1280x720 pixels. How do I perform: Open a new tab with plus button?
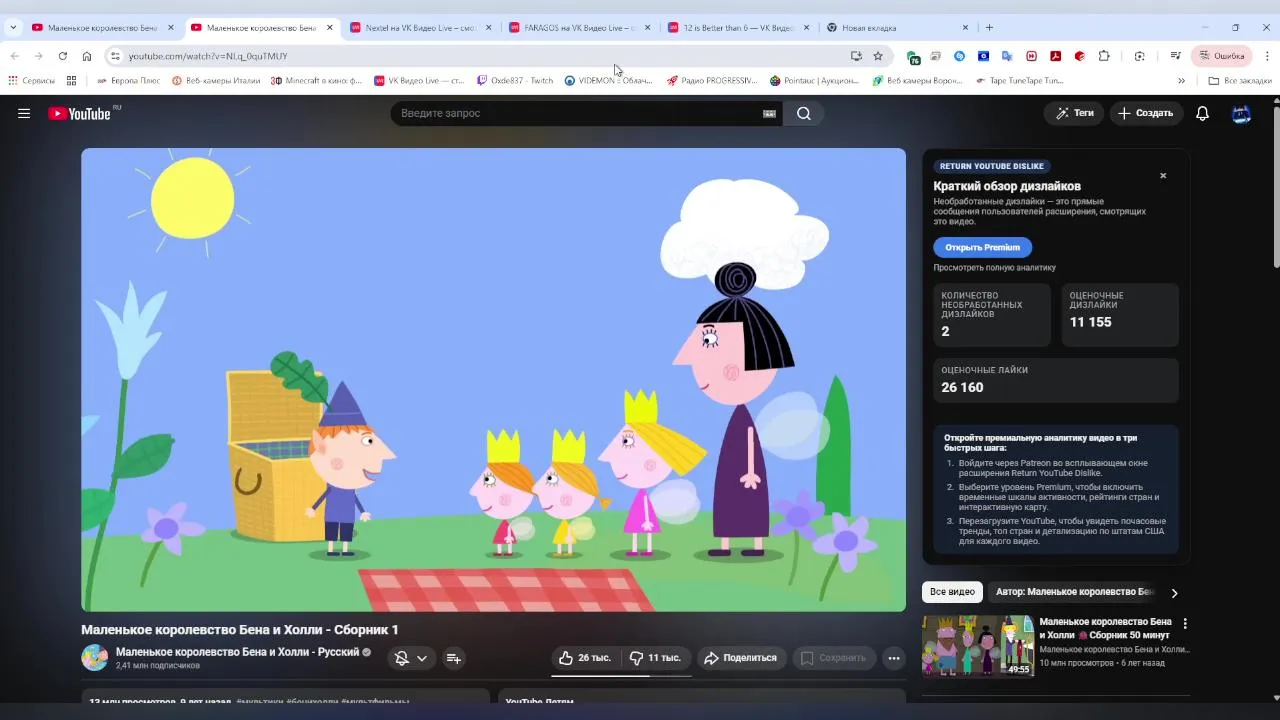tap(989, 27)
